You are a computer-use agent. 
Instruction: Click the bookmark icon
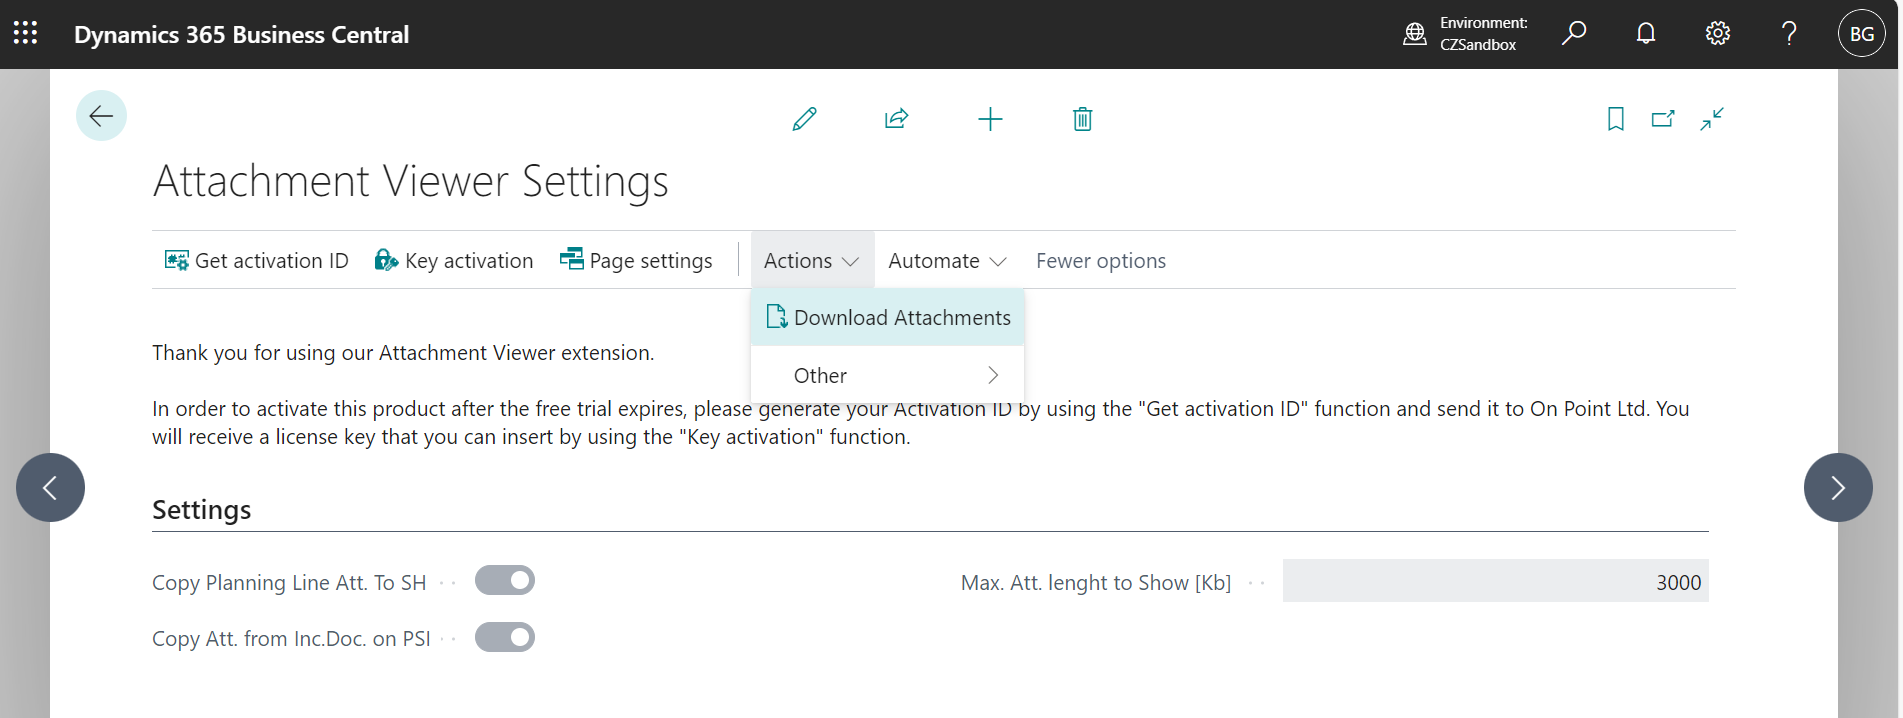click(1615, 119)
